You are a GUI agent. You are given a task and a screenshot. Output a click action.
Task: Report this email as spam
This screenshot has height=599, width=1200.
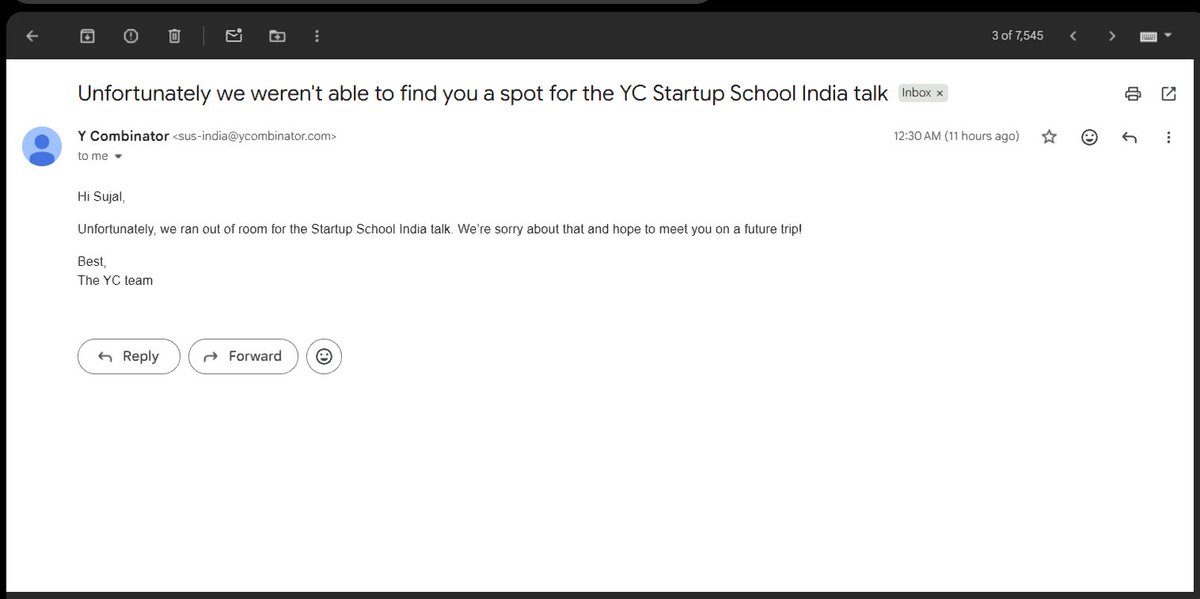130,36
